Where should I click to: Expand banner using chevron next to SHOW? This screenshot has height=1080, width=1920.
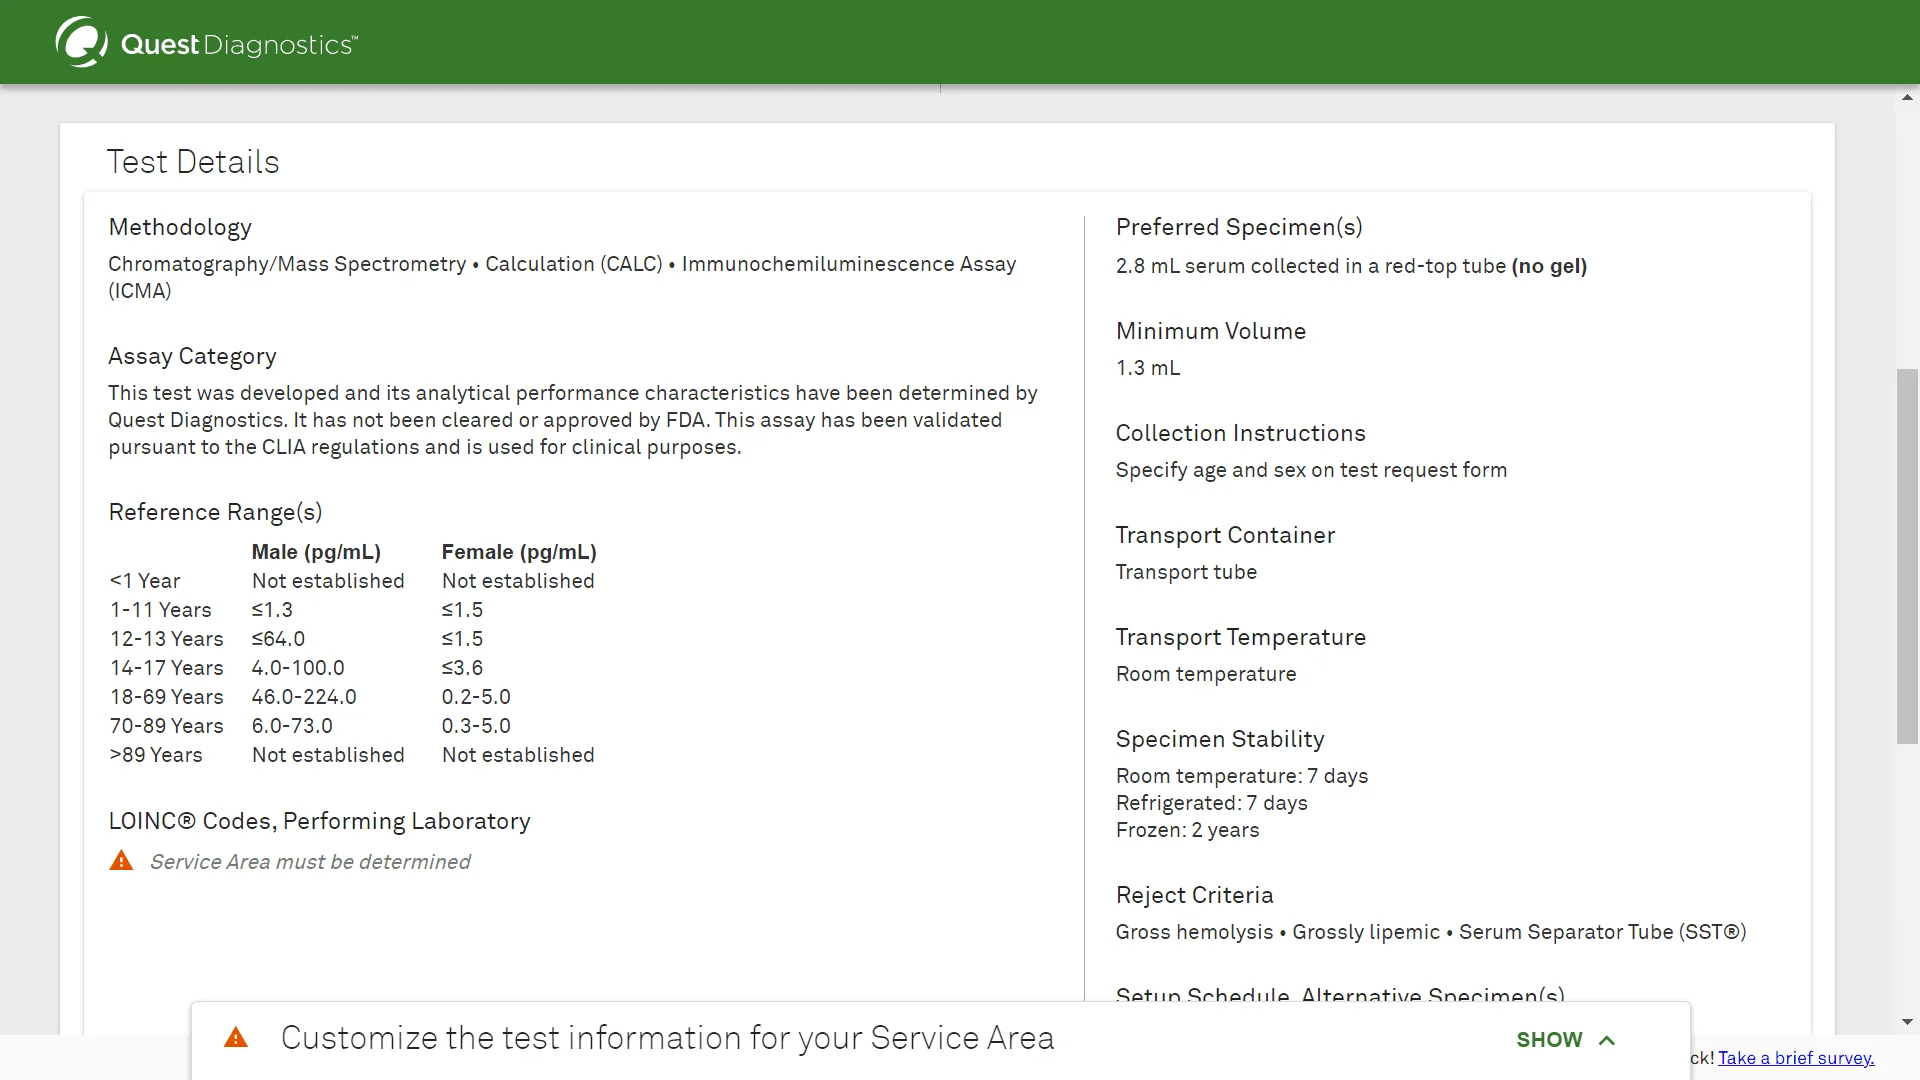(x=1607, y=1040)
